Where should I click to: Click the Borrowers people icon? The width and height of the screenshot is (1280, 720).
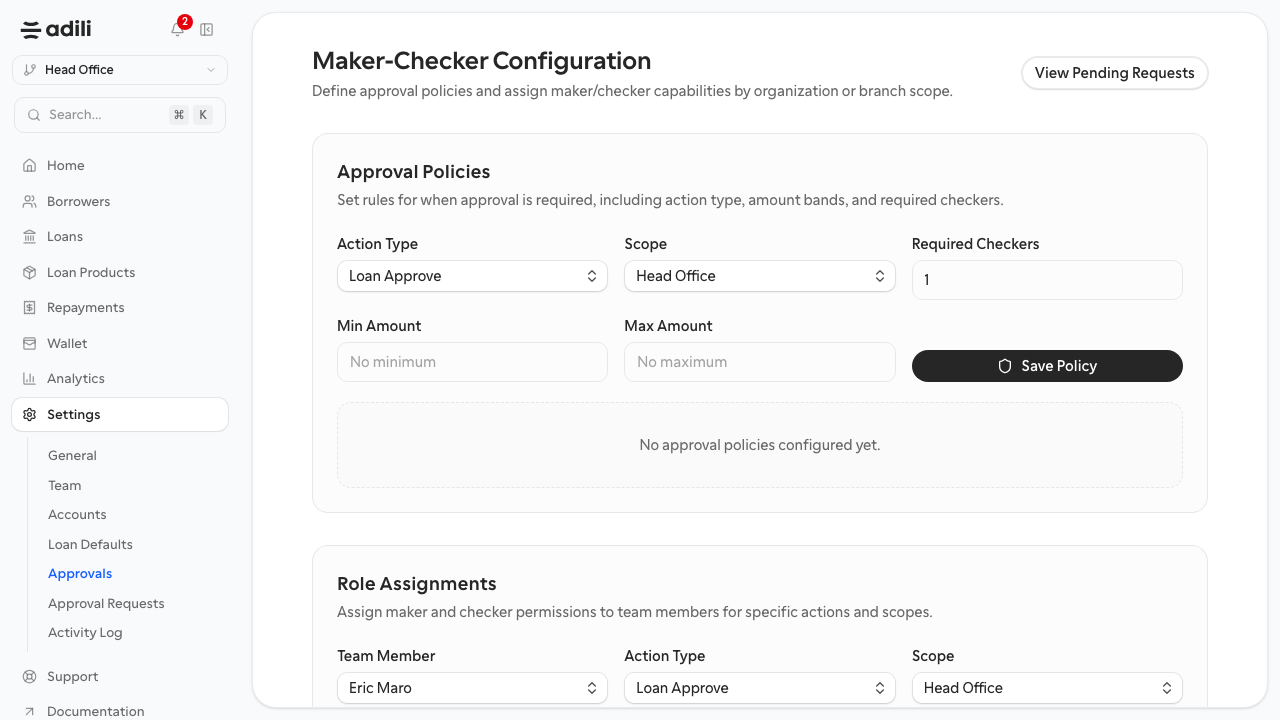point(30,202)
